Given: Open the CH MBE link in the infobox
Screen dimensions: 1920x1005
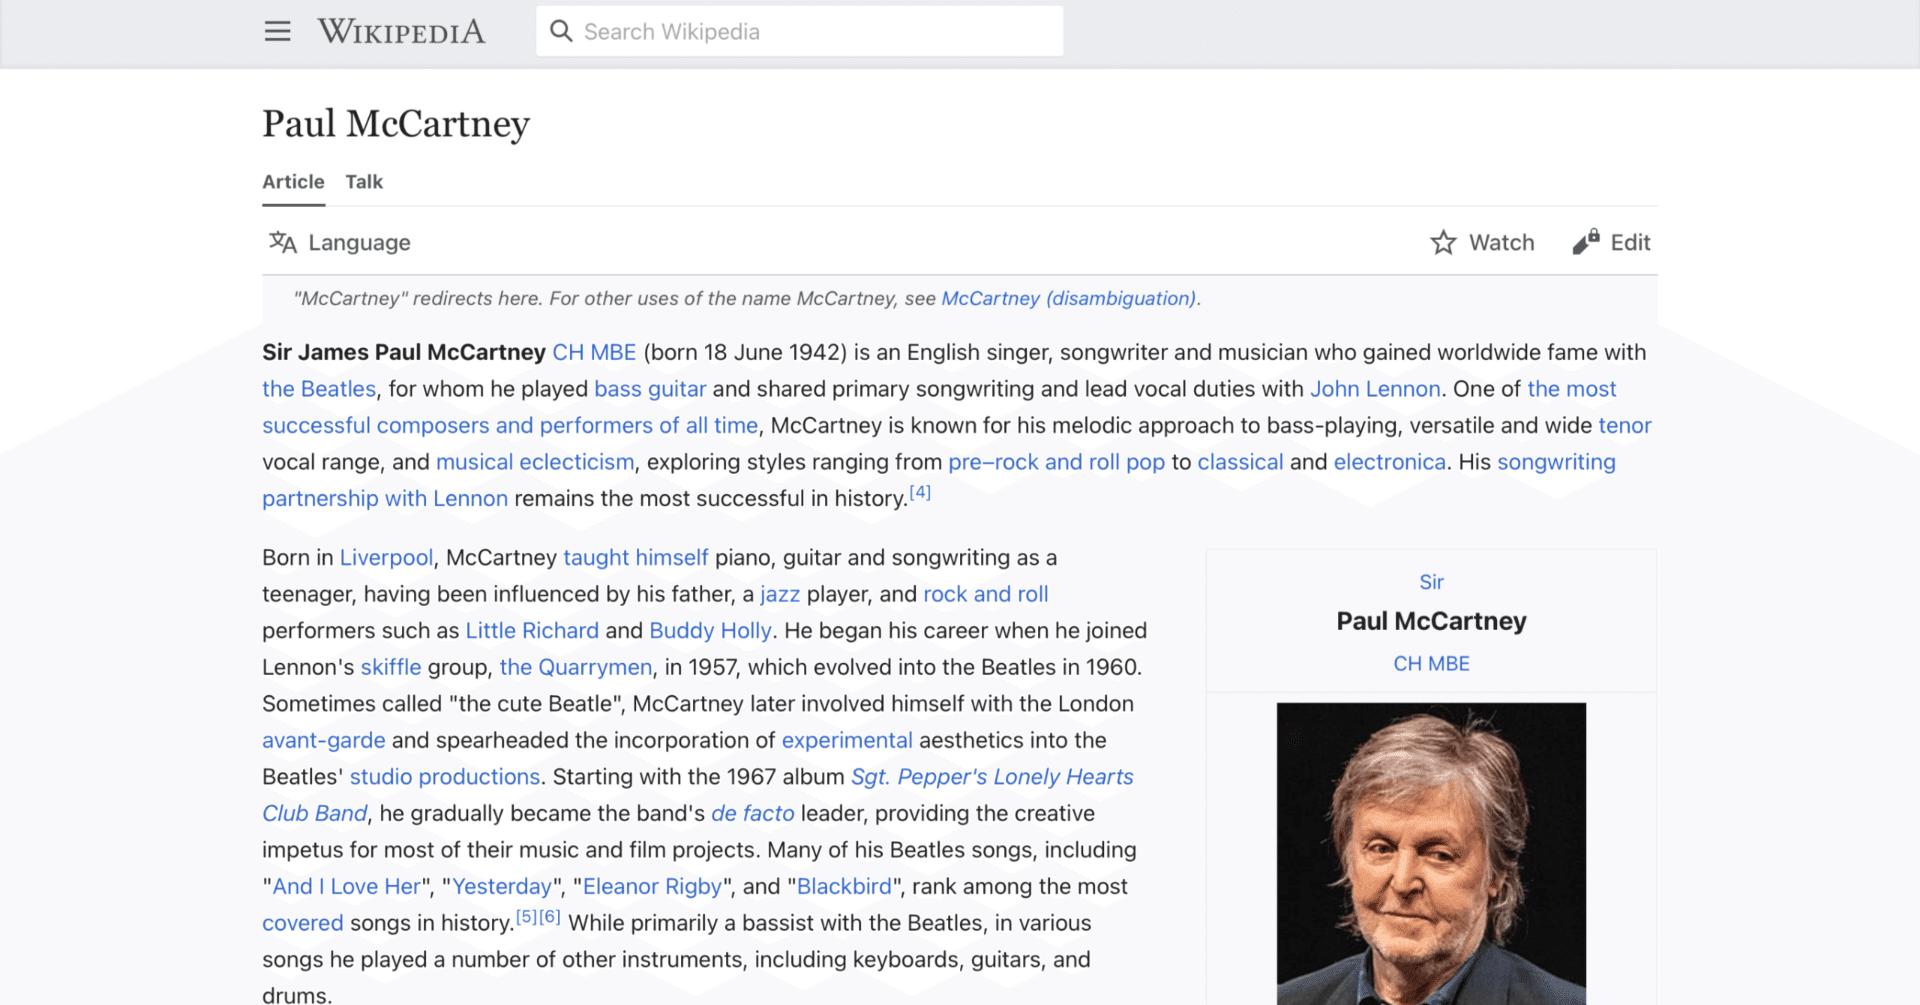Looking at the screenshot, I should click(1431, 663).
